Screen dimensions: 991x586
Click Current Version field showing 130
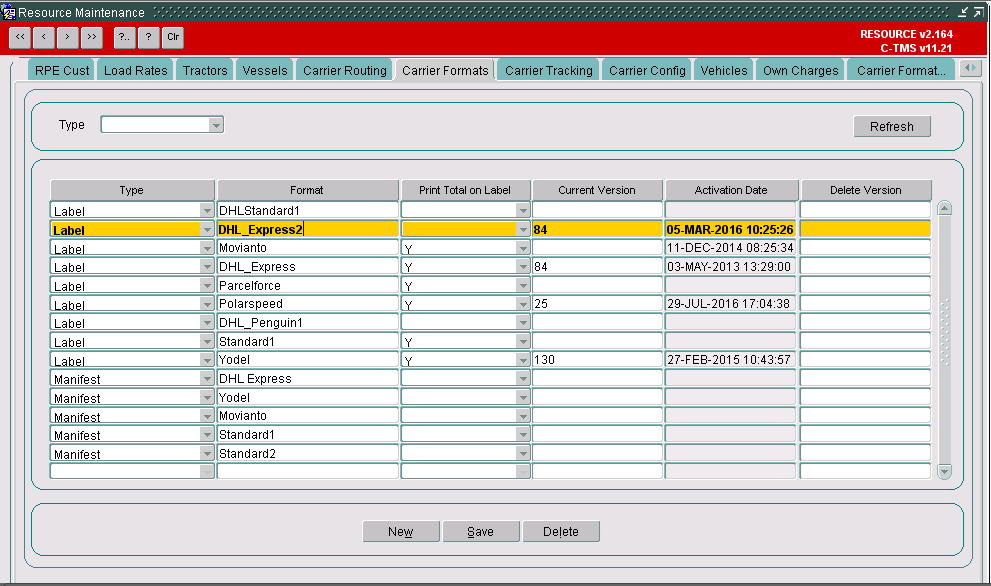click(597, 360)
